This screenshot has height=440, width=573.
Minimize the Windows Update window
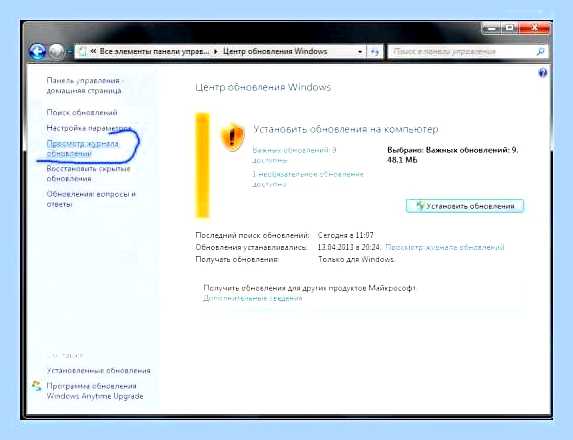[492, 28]
